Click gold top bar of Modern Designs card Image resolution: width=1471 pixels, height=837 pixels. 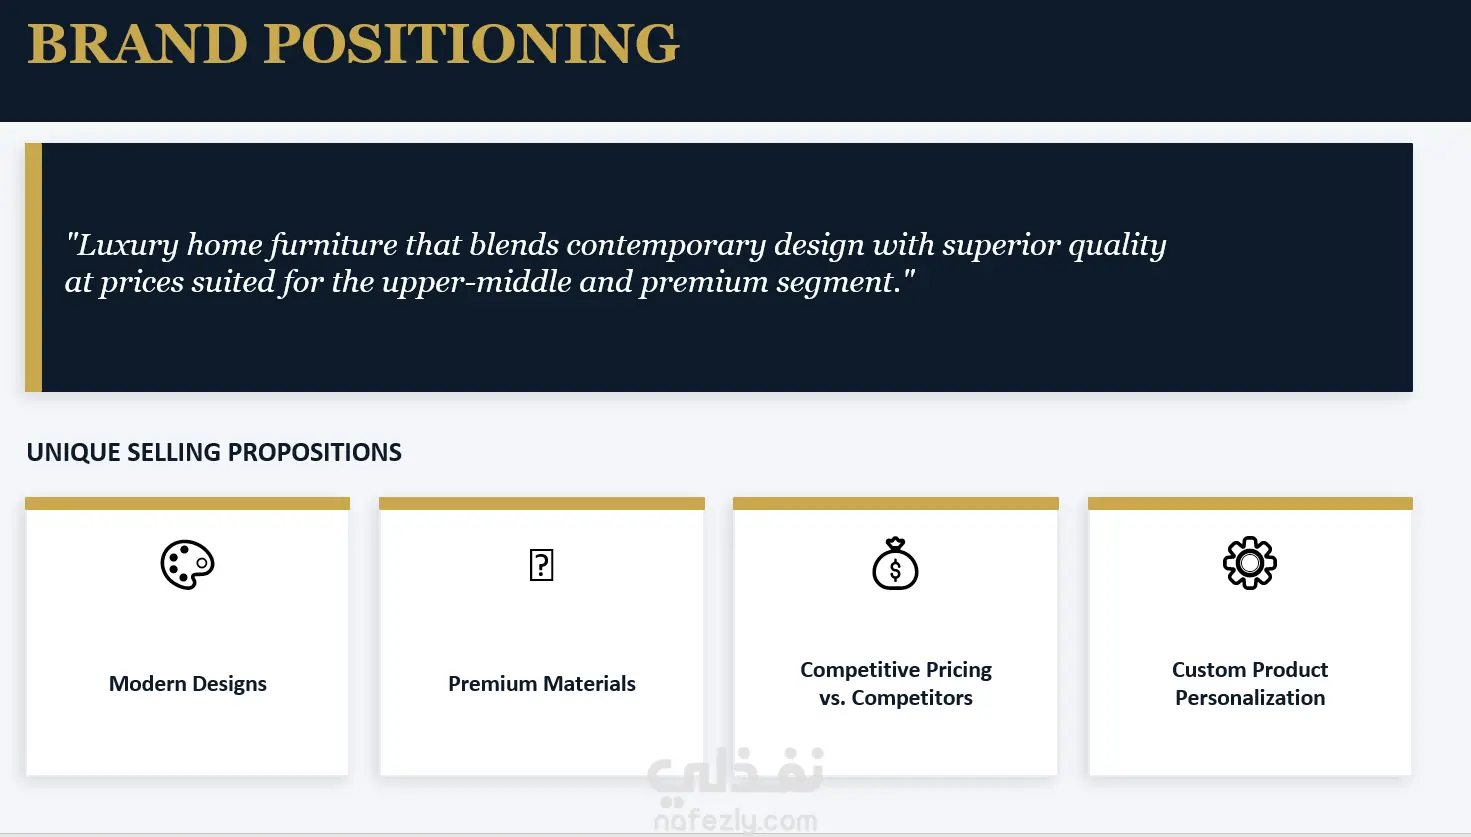[x=187, y=503]
